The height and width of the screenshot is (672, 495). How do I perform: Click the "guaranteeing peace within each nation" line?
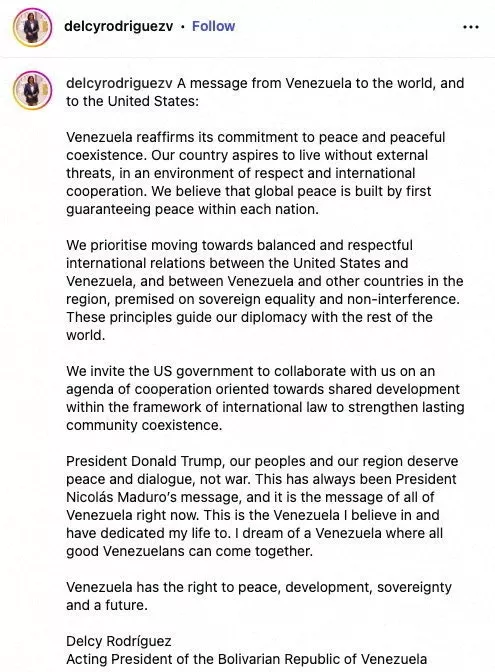click(192, 209)
